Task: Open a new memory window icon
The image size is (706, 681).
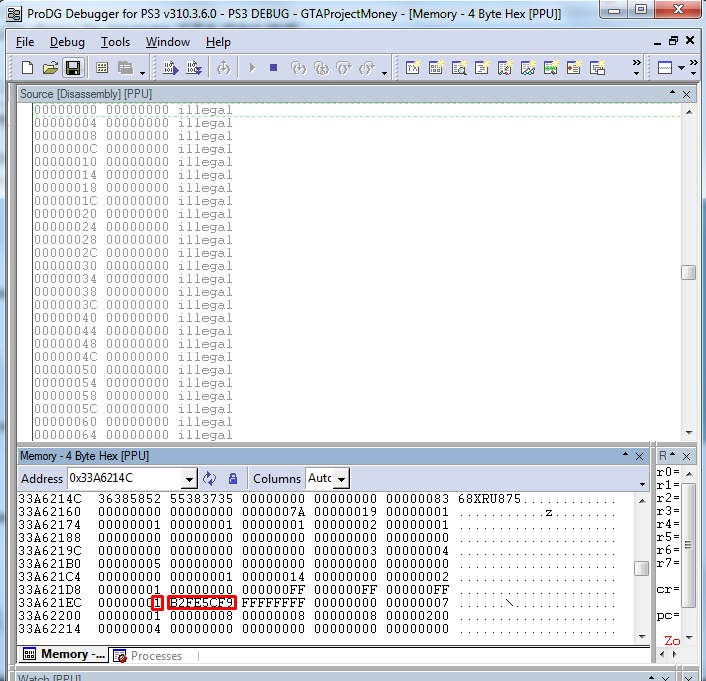Action: point(436,68)
